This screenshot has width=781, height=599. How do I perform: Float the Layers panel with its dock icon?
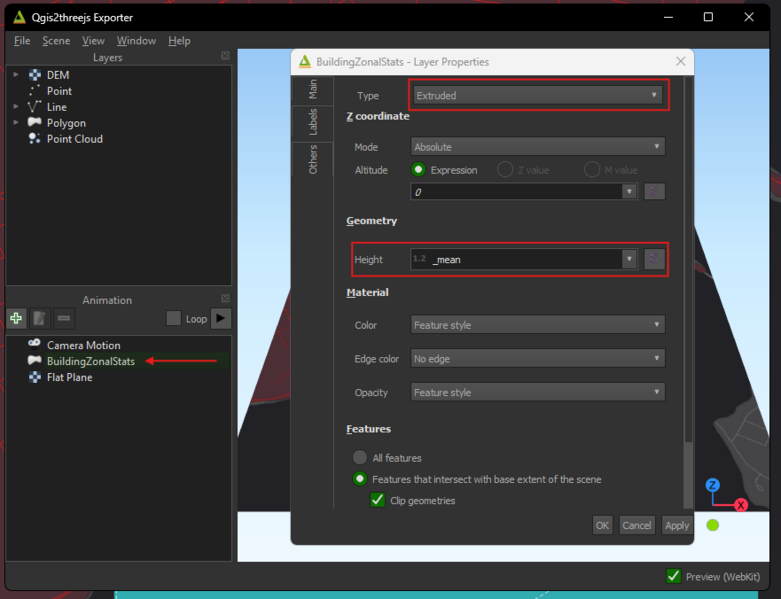pyautogui.click(x=225, y=57)
